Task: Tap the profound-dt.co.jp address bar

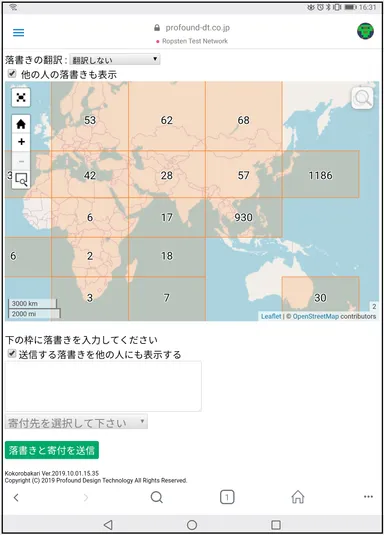Action: point(197,28)
